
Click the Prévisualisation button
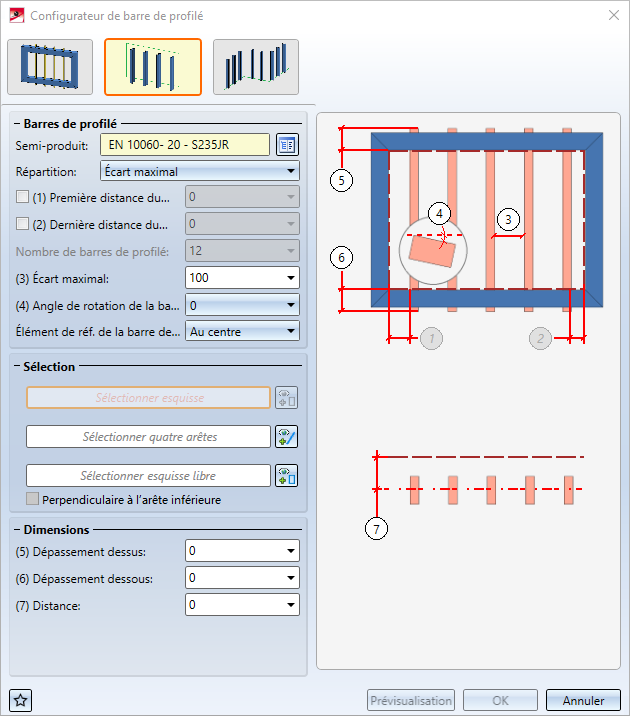(411, 700)
